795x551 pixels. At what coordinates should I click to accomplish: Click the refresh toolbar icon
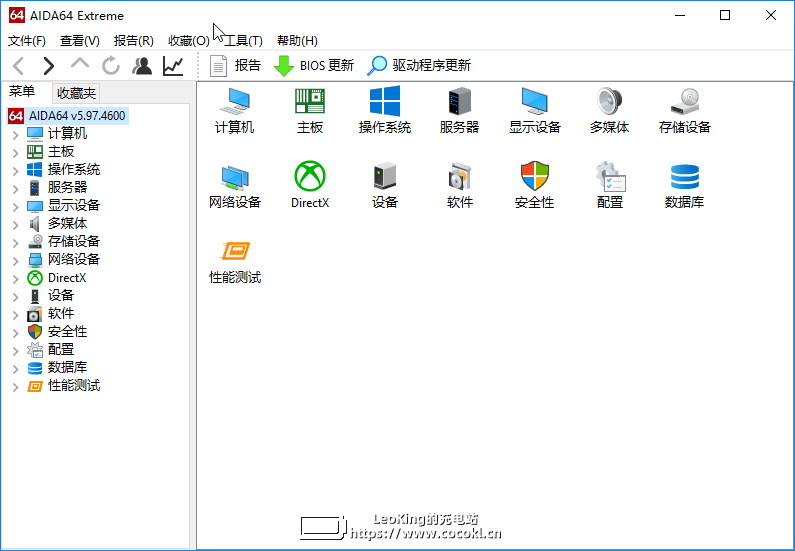[x=111, y=66]
